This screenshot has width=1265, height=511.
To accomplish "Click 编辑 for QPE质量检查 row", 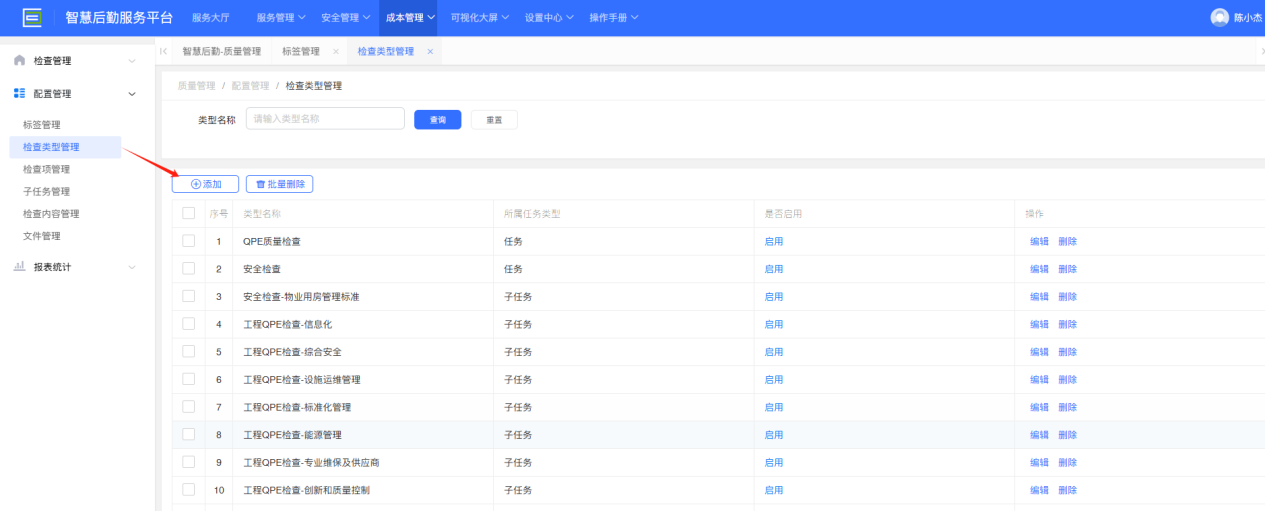I will (1040, 241).
